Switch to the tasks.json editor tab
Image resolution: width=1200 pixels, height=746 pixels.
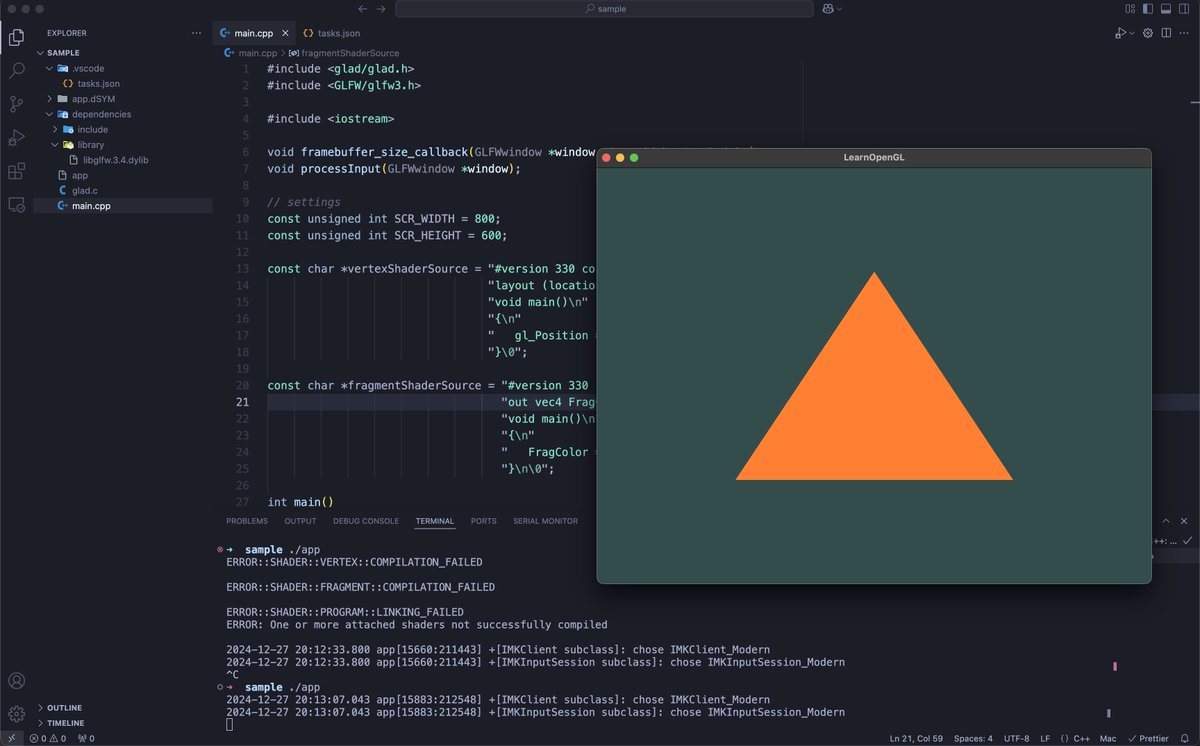tap(330, 33)
